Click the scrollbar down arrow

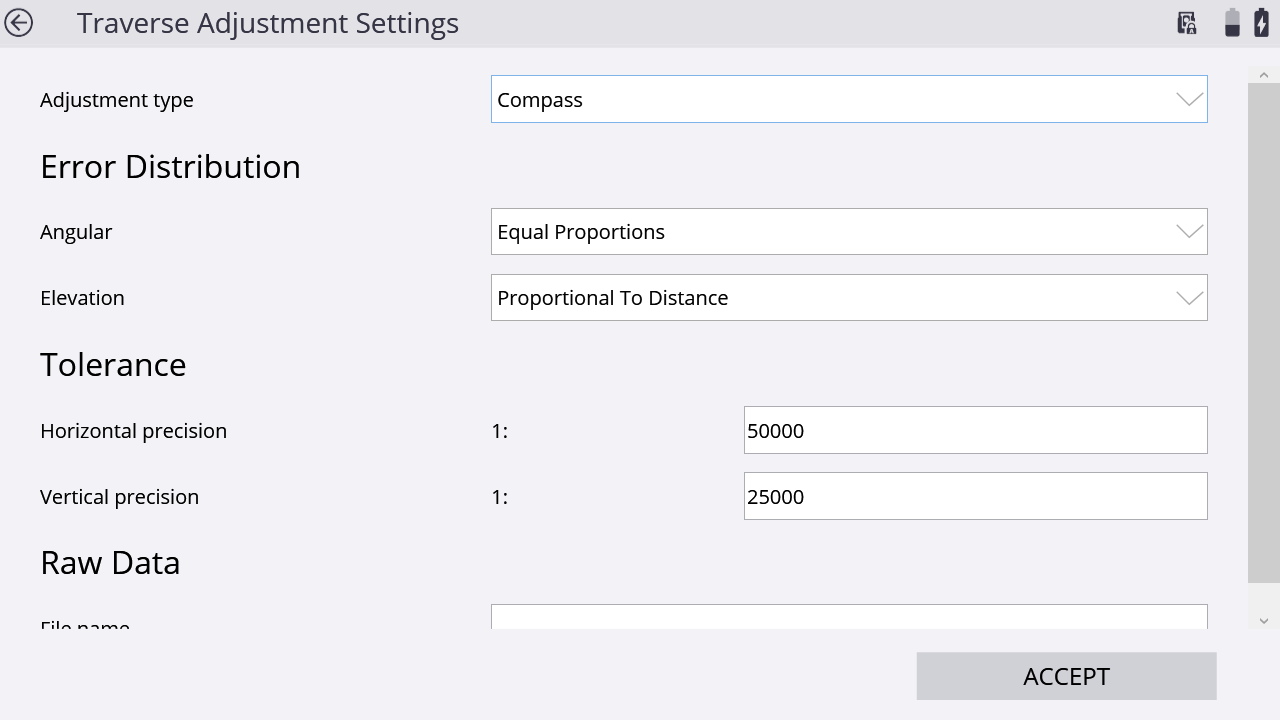[x=1264, y=621]
